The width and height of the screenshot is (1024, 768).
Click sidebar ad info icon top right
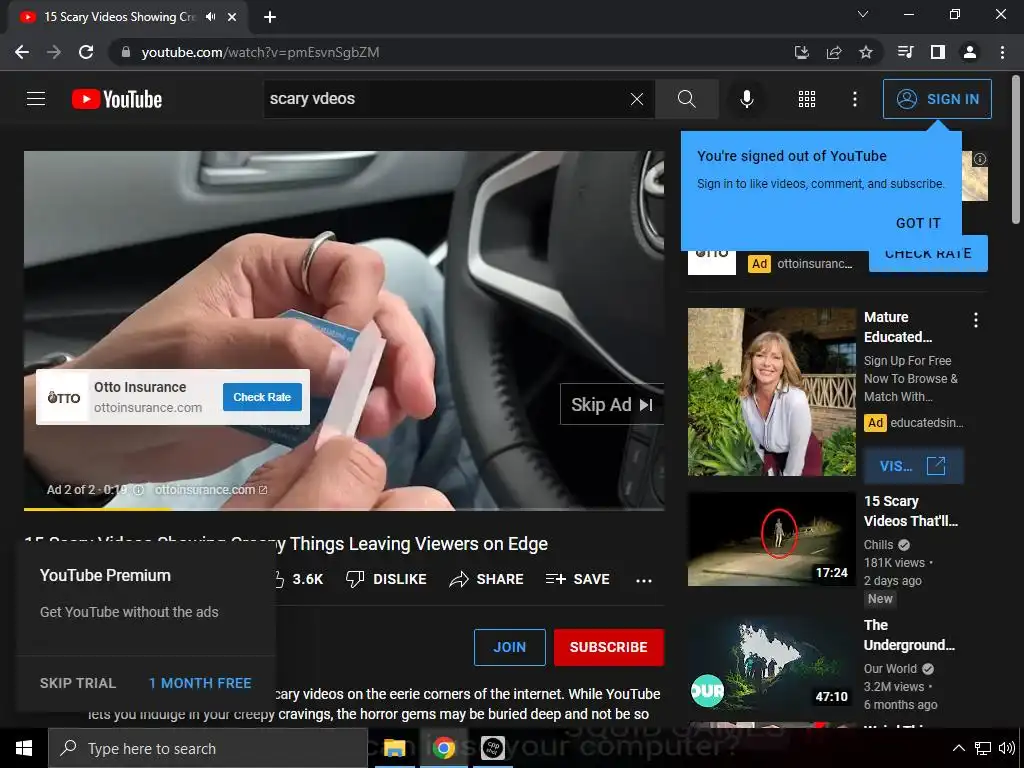click(x=980, y=159)
